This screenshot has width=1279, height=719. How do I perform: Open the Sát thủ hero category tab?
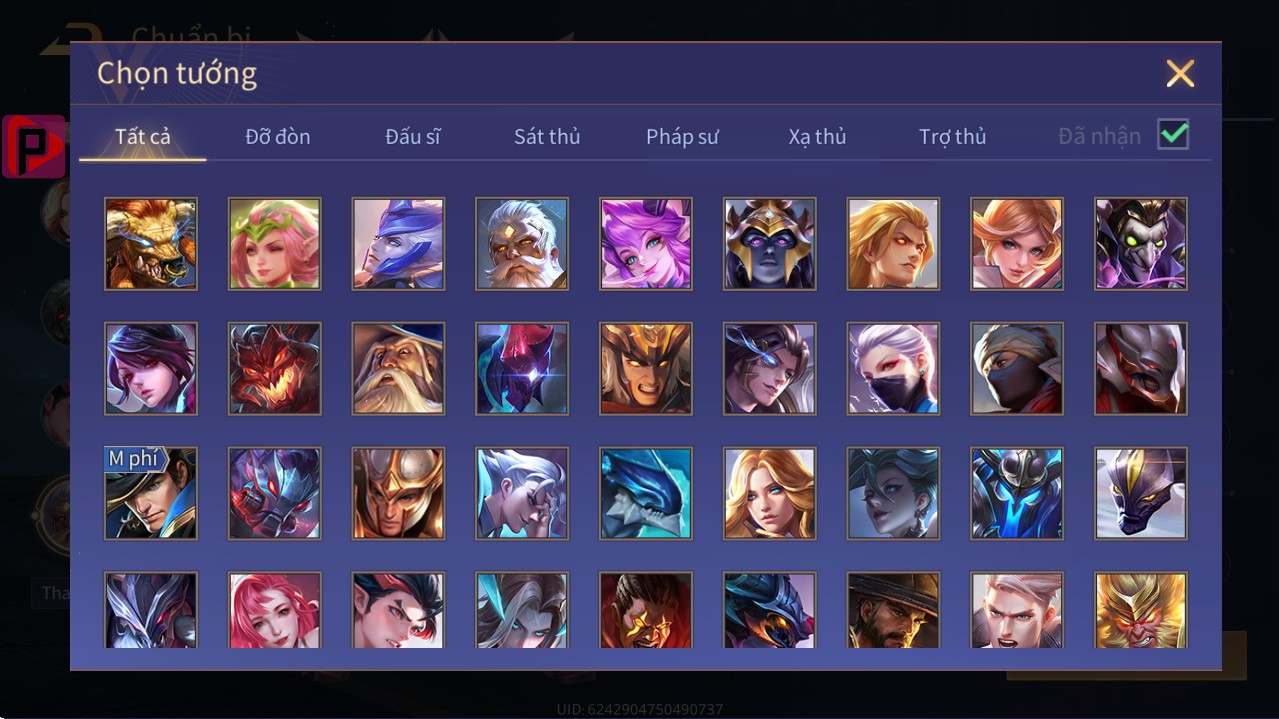point(547,137)
